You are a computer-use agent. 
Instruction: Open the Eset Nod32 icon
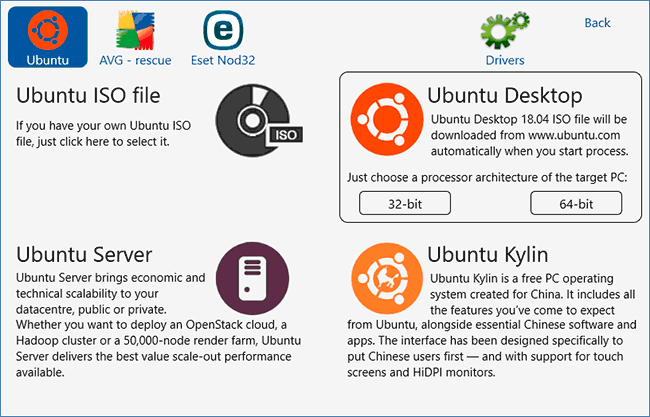[x=223, y=31]
